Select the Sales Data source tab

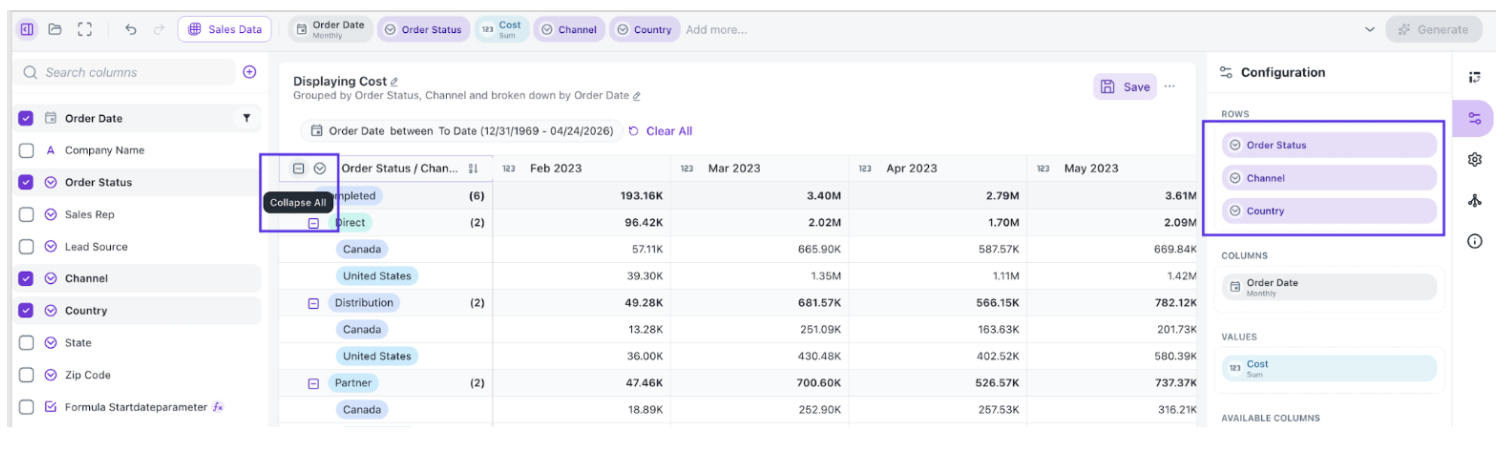[x=225, y=30]
